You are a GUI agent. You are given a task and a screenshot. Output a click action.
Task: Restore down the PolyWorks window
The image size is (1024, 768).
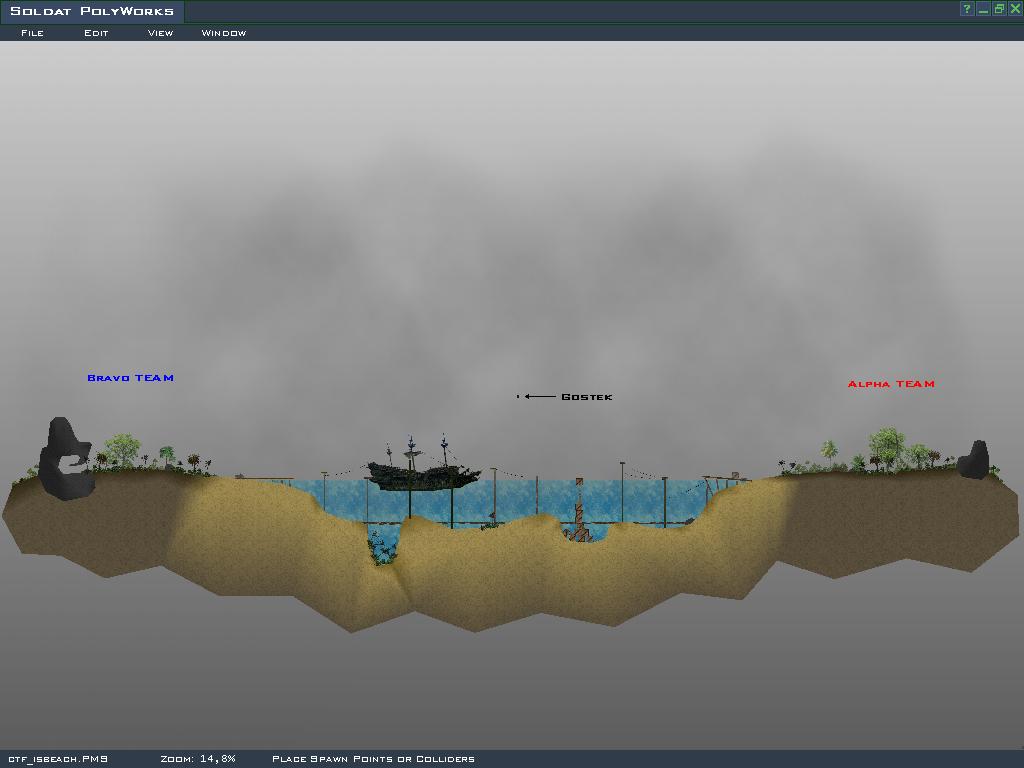[998, 9]
